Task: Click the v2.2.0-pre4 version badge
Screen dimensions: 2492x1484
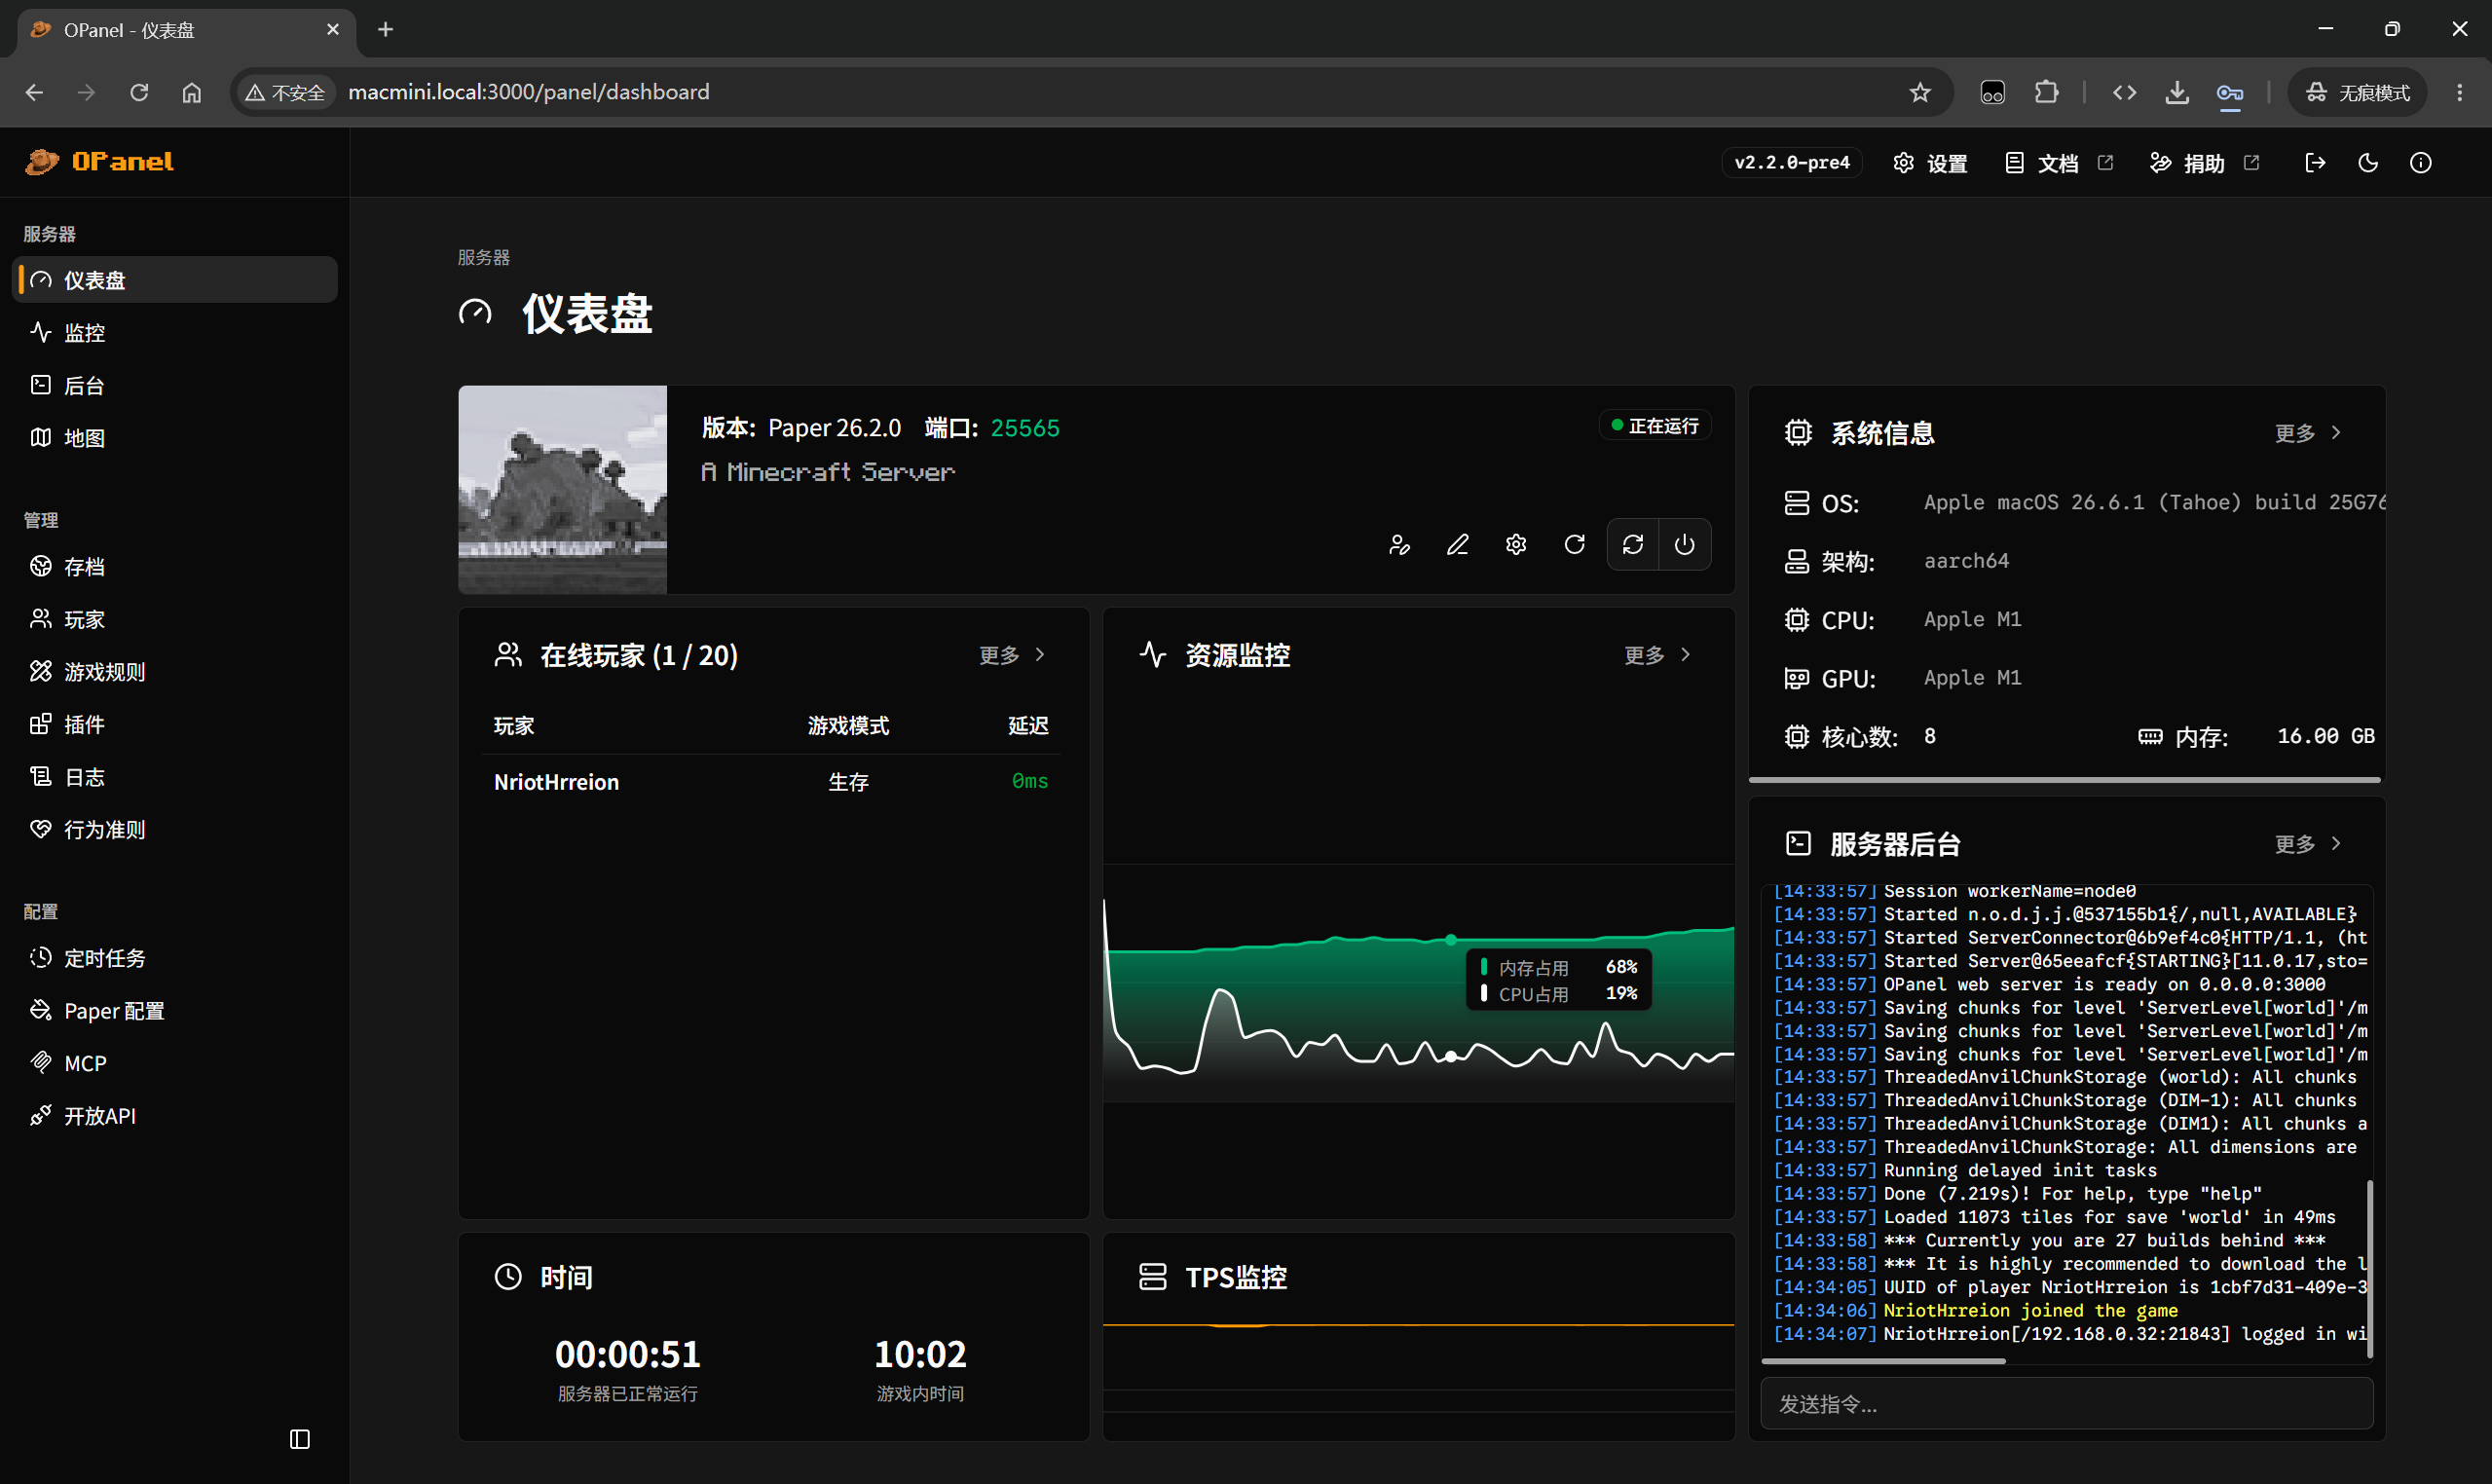Action: point(1792,163)
